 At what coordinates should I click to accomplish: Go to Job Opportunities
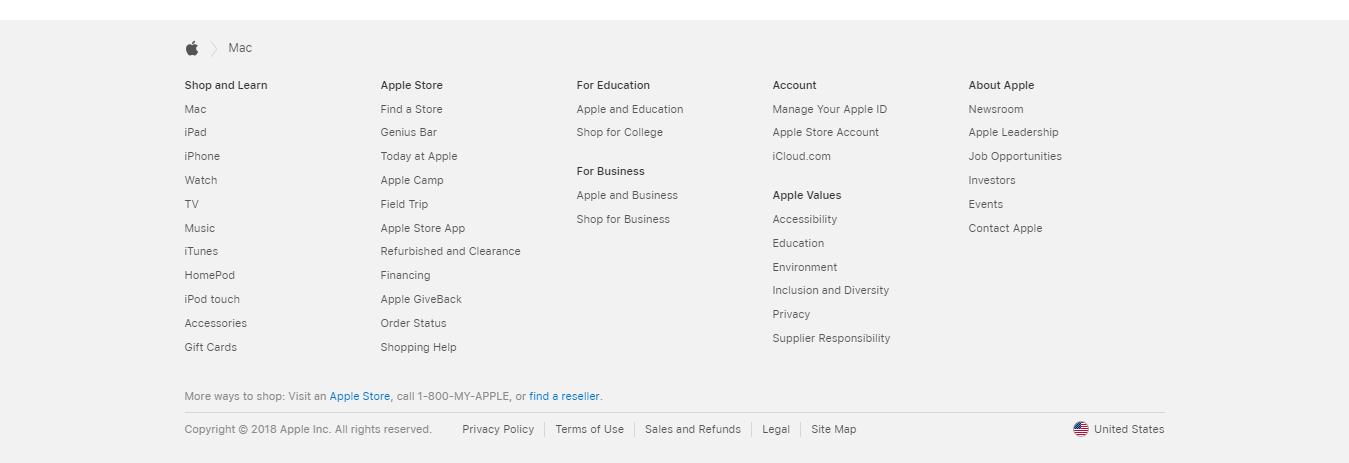tap(1015, 156)
